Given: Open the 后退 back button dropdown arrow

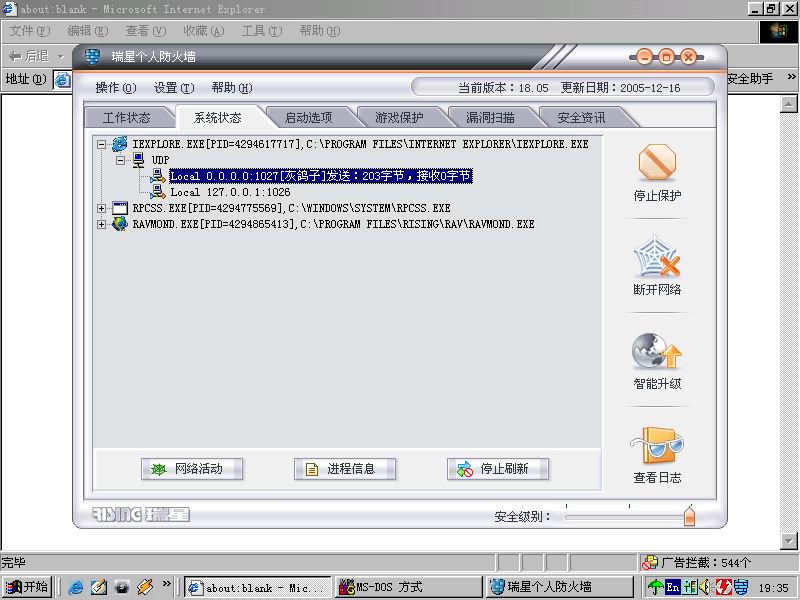Looking at the screenshot, I should (x=61, y=56).
